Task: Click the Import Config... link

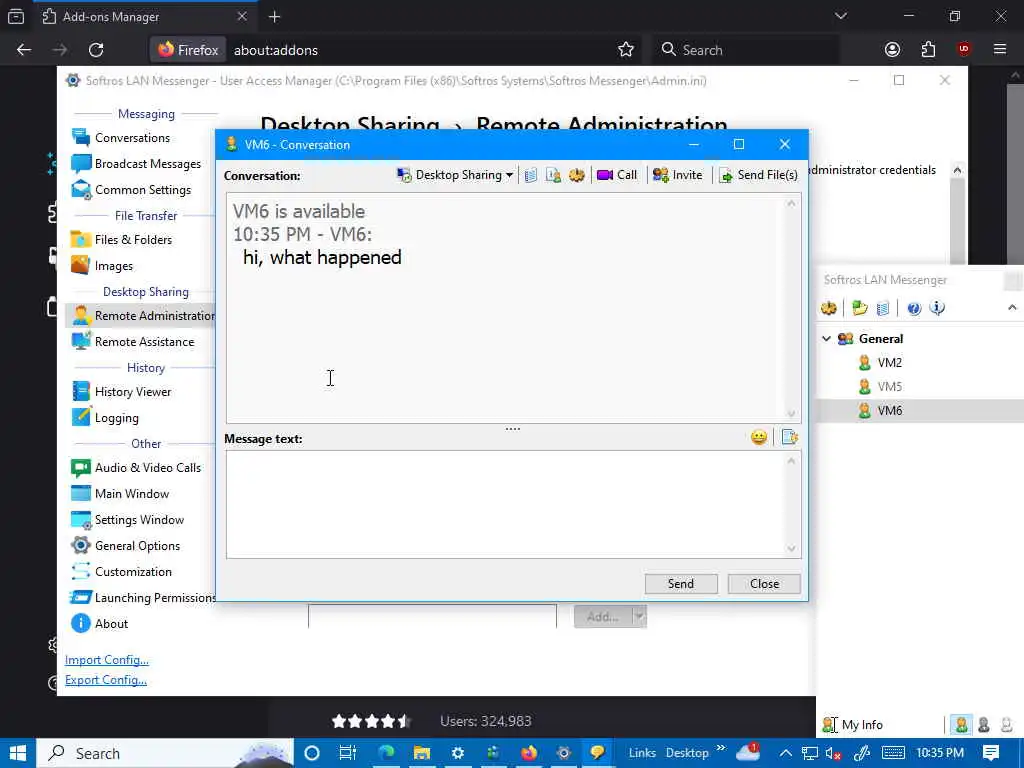Action: point(107,660)
